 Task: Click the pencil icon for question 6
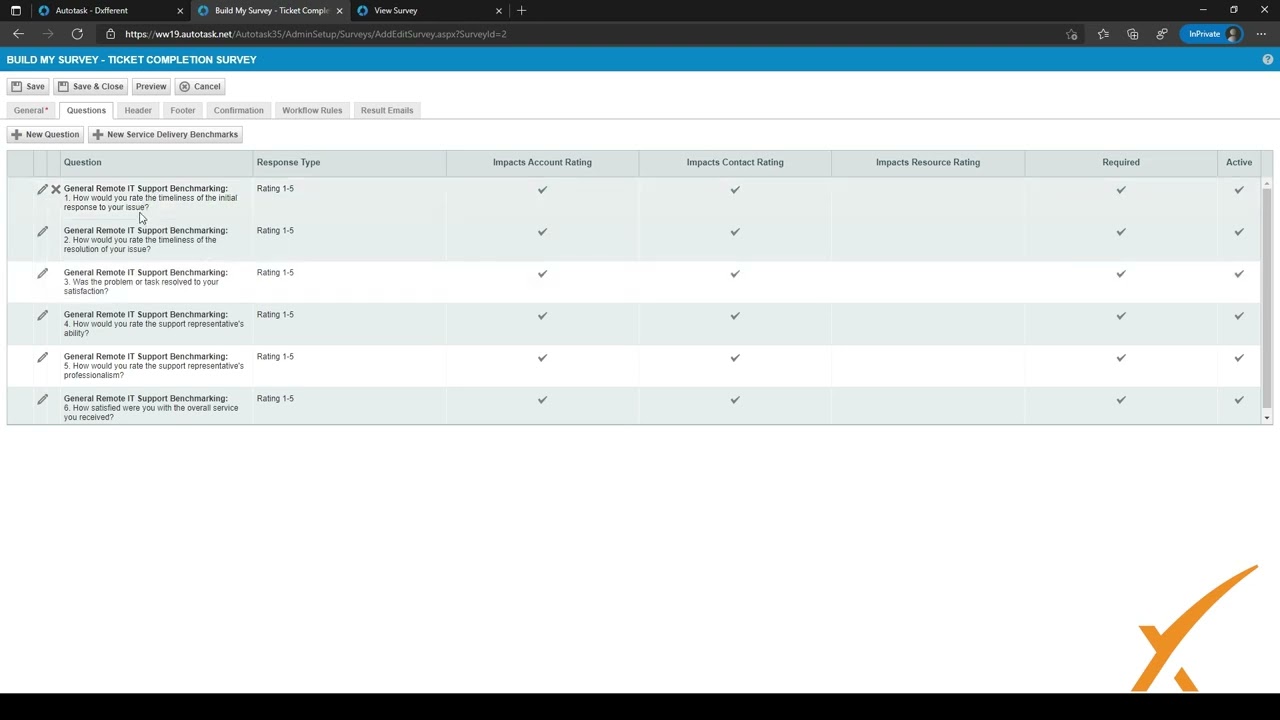(x=42, y=399)
